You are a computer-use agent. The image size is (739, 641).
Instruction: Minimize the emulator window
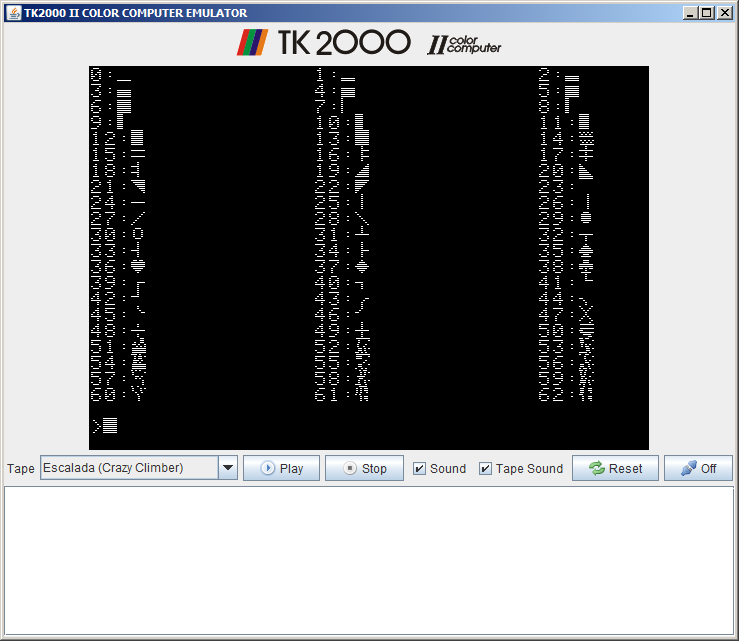(690, 13)
